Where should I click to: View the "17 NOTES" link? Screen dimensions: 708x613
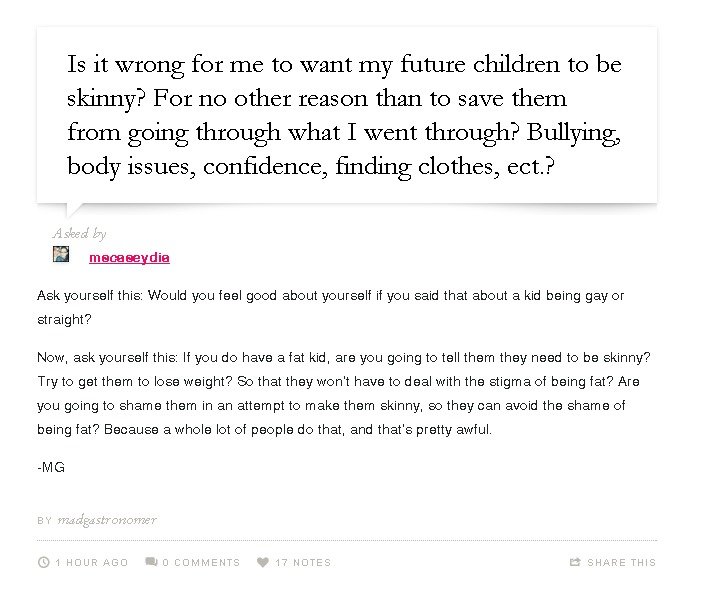(x=303, y=563)
